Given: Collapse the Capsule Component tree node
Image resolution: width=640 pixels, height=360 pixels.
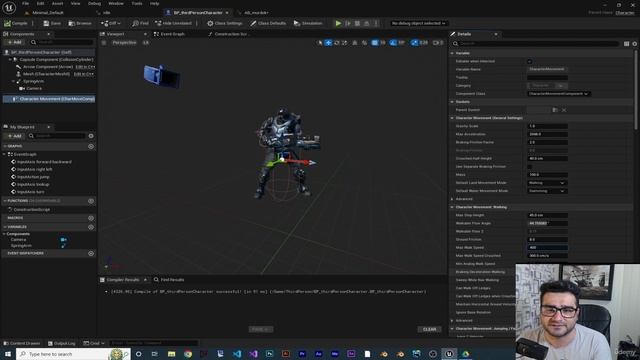Looking at the screenshot, I should (11, 60).
